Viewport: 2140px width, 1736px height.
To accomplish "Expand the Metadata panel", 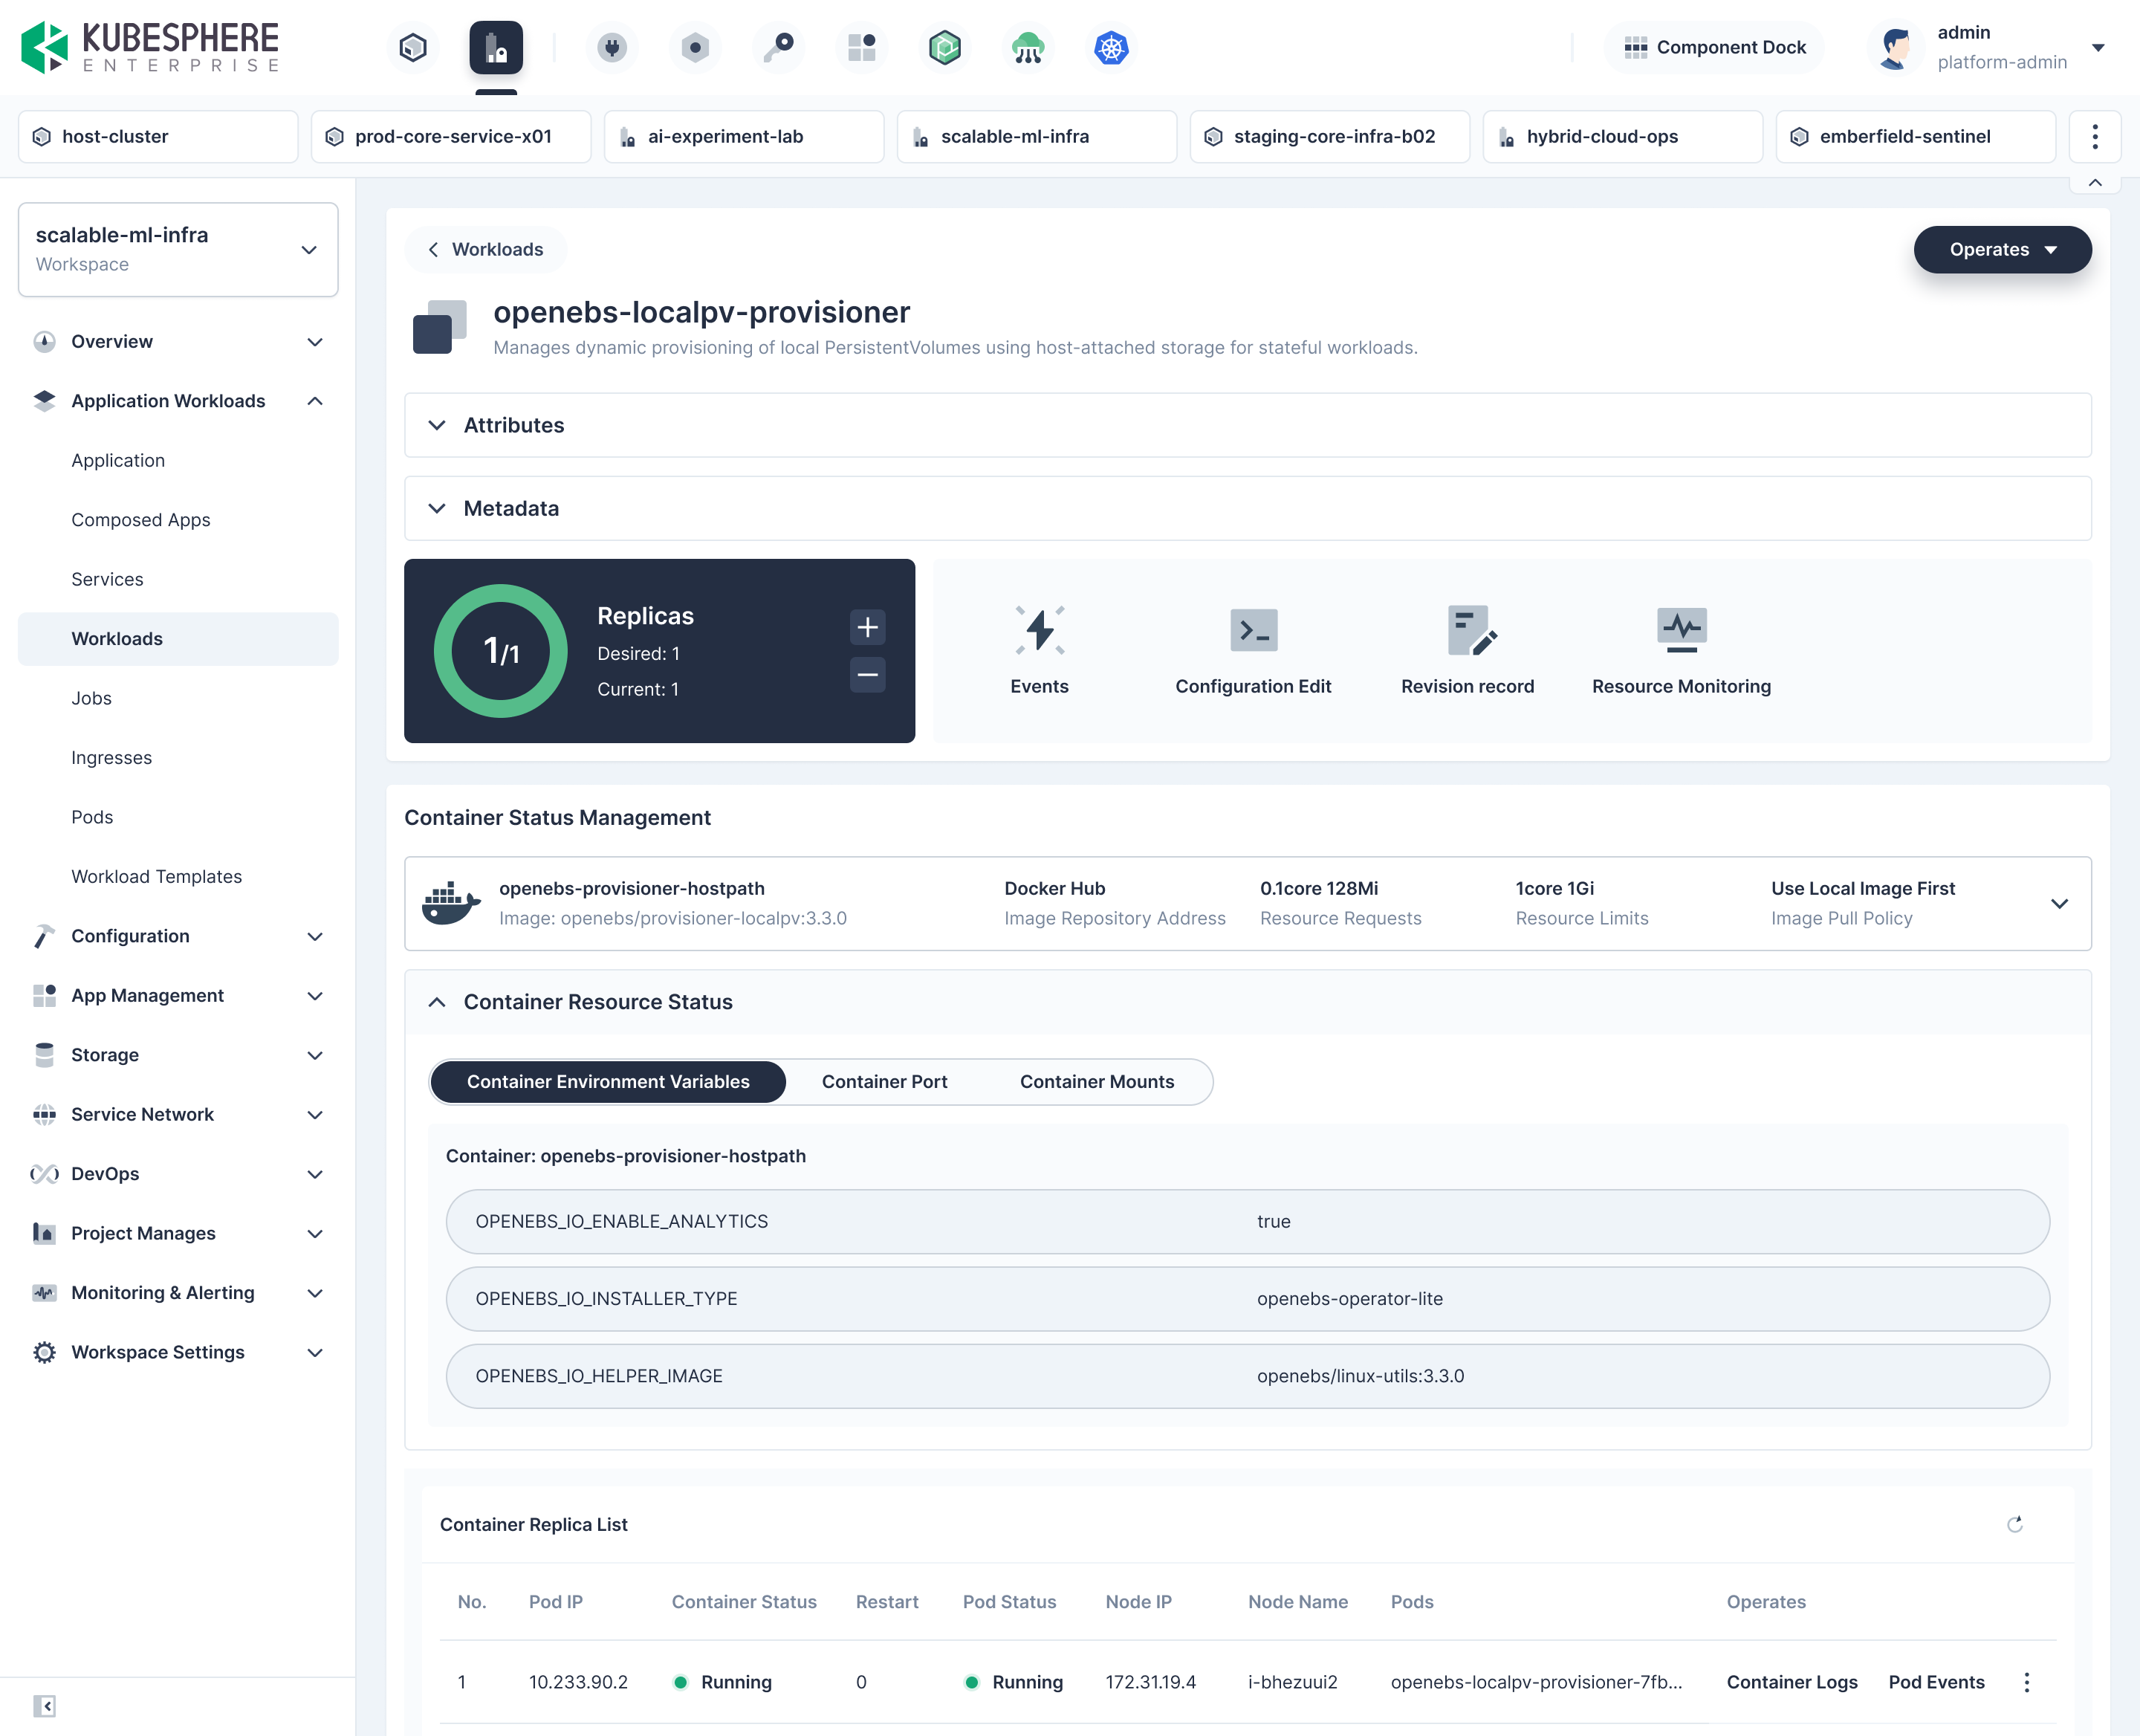I will 1247,508.
